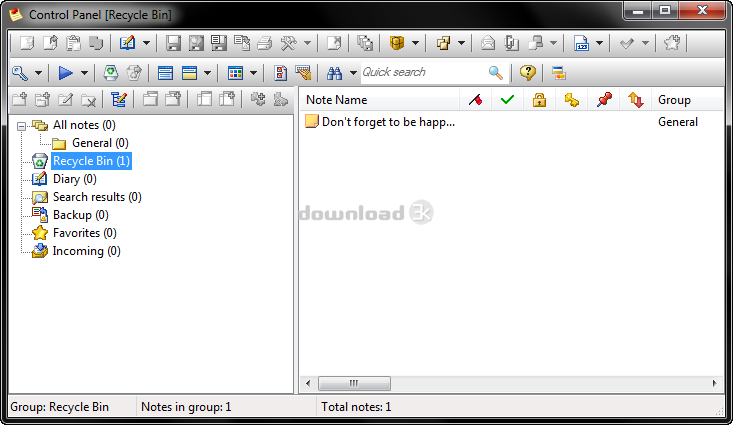Open the dropdown arrow beside the gold cube

click(415, 43)
